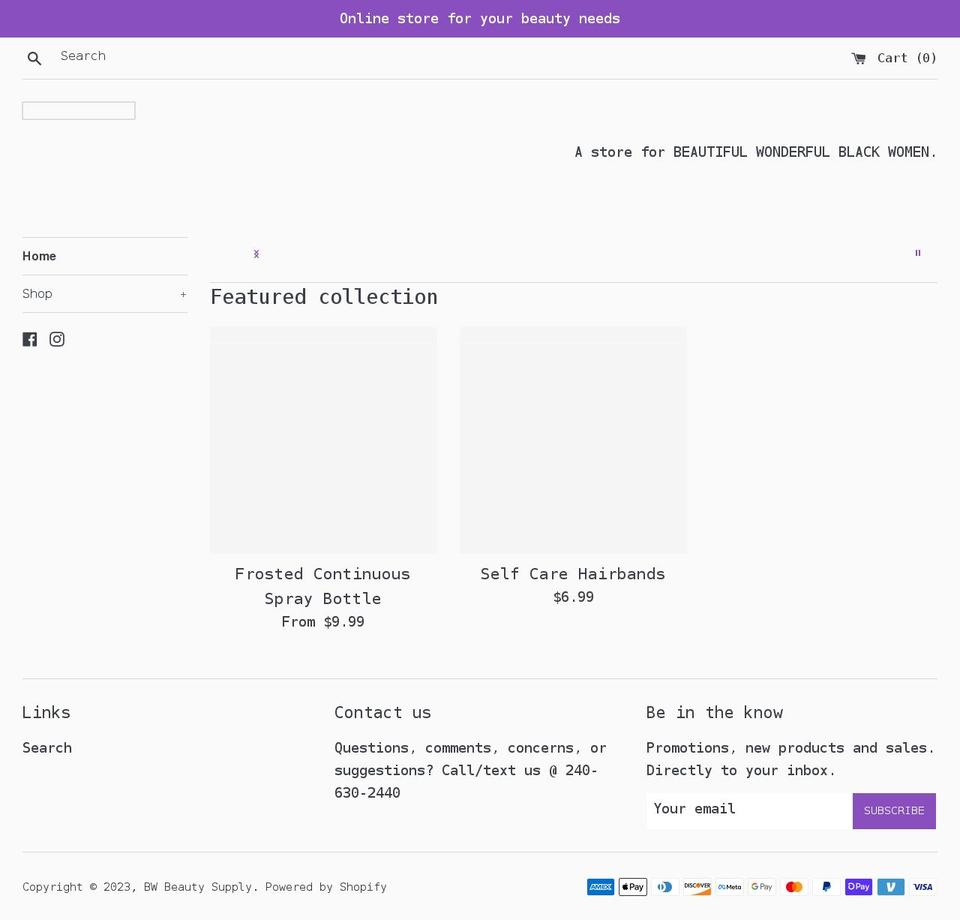The image size is (960, 920).
Task: Open the search magnifier icon in the header
Action: click(34, 57)
